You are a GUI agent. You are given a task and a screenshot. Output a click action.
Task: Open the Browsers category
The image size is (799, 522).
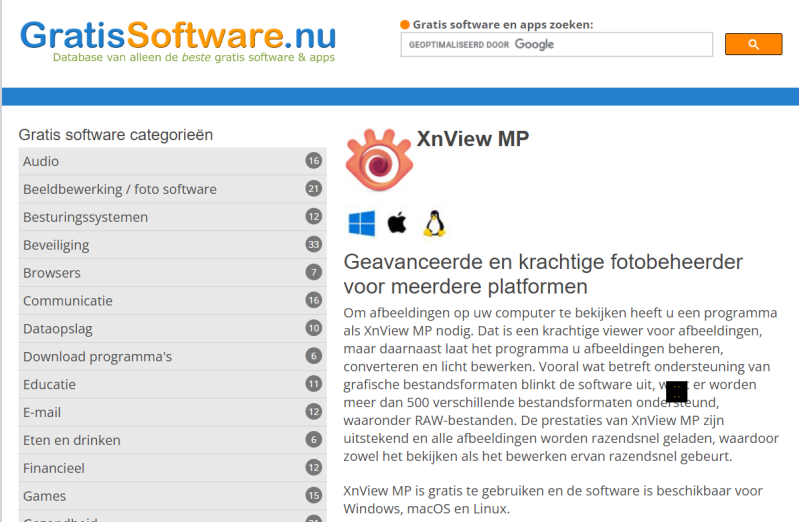[x=172, y=273]
